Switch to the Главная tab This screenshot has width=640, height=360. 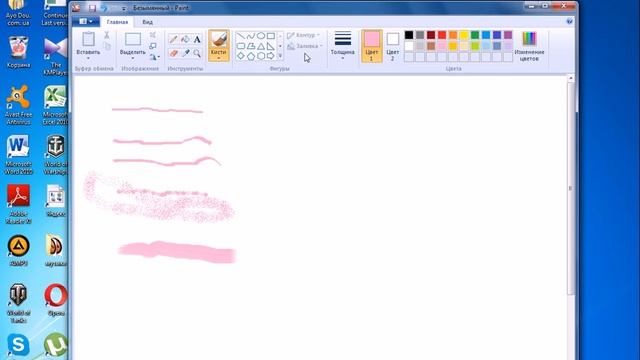tap(117, 22)
